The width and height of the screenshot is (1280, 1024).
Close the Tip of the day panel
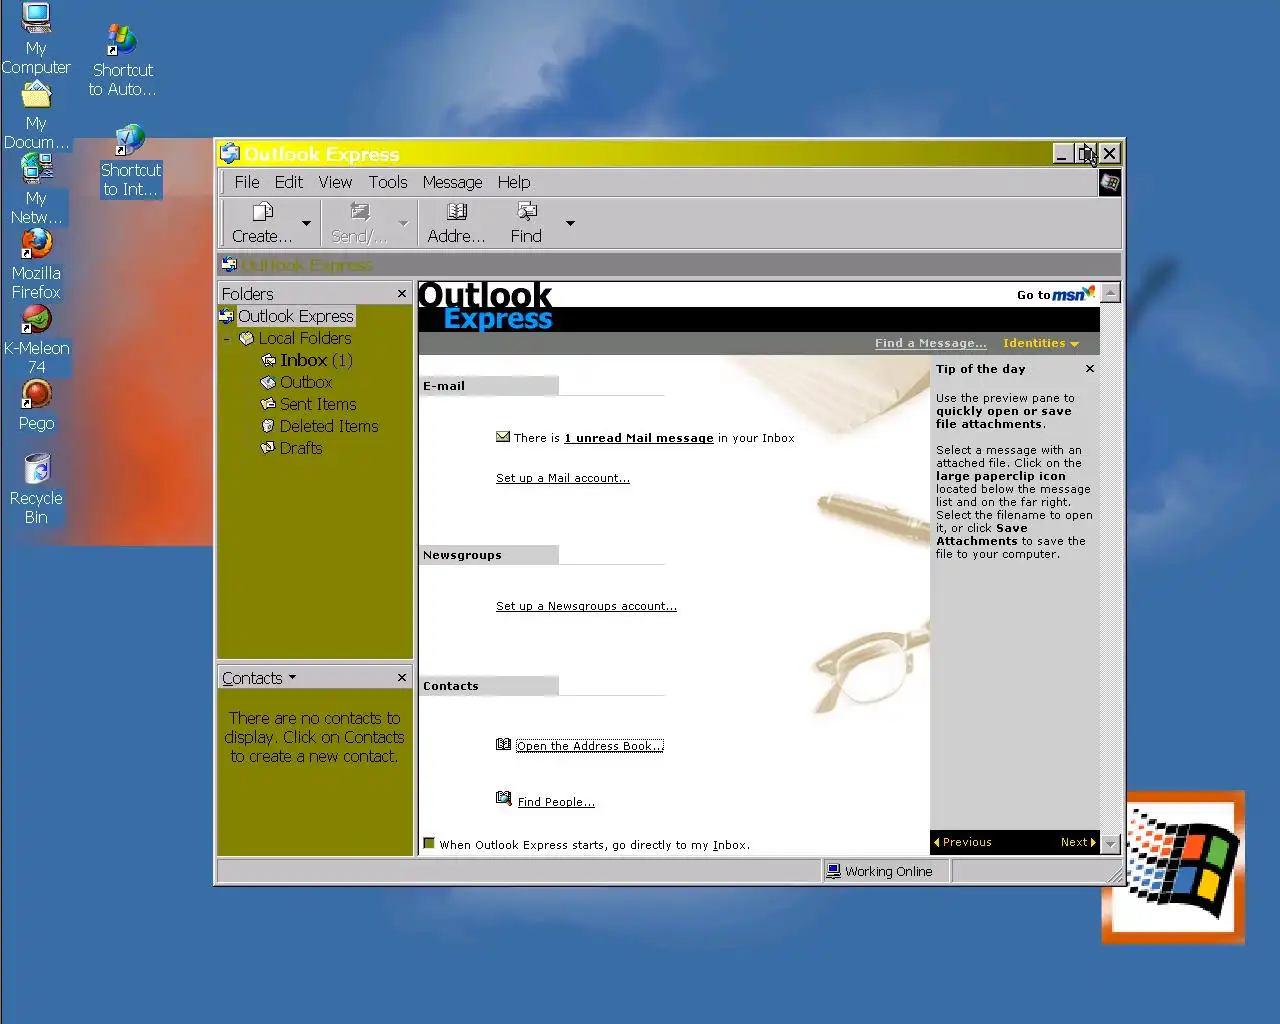tap(1090, 369)
